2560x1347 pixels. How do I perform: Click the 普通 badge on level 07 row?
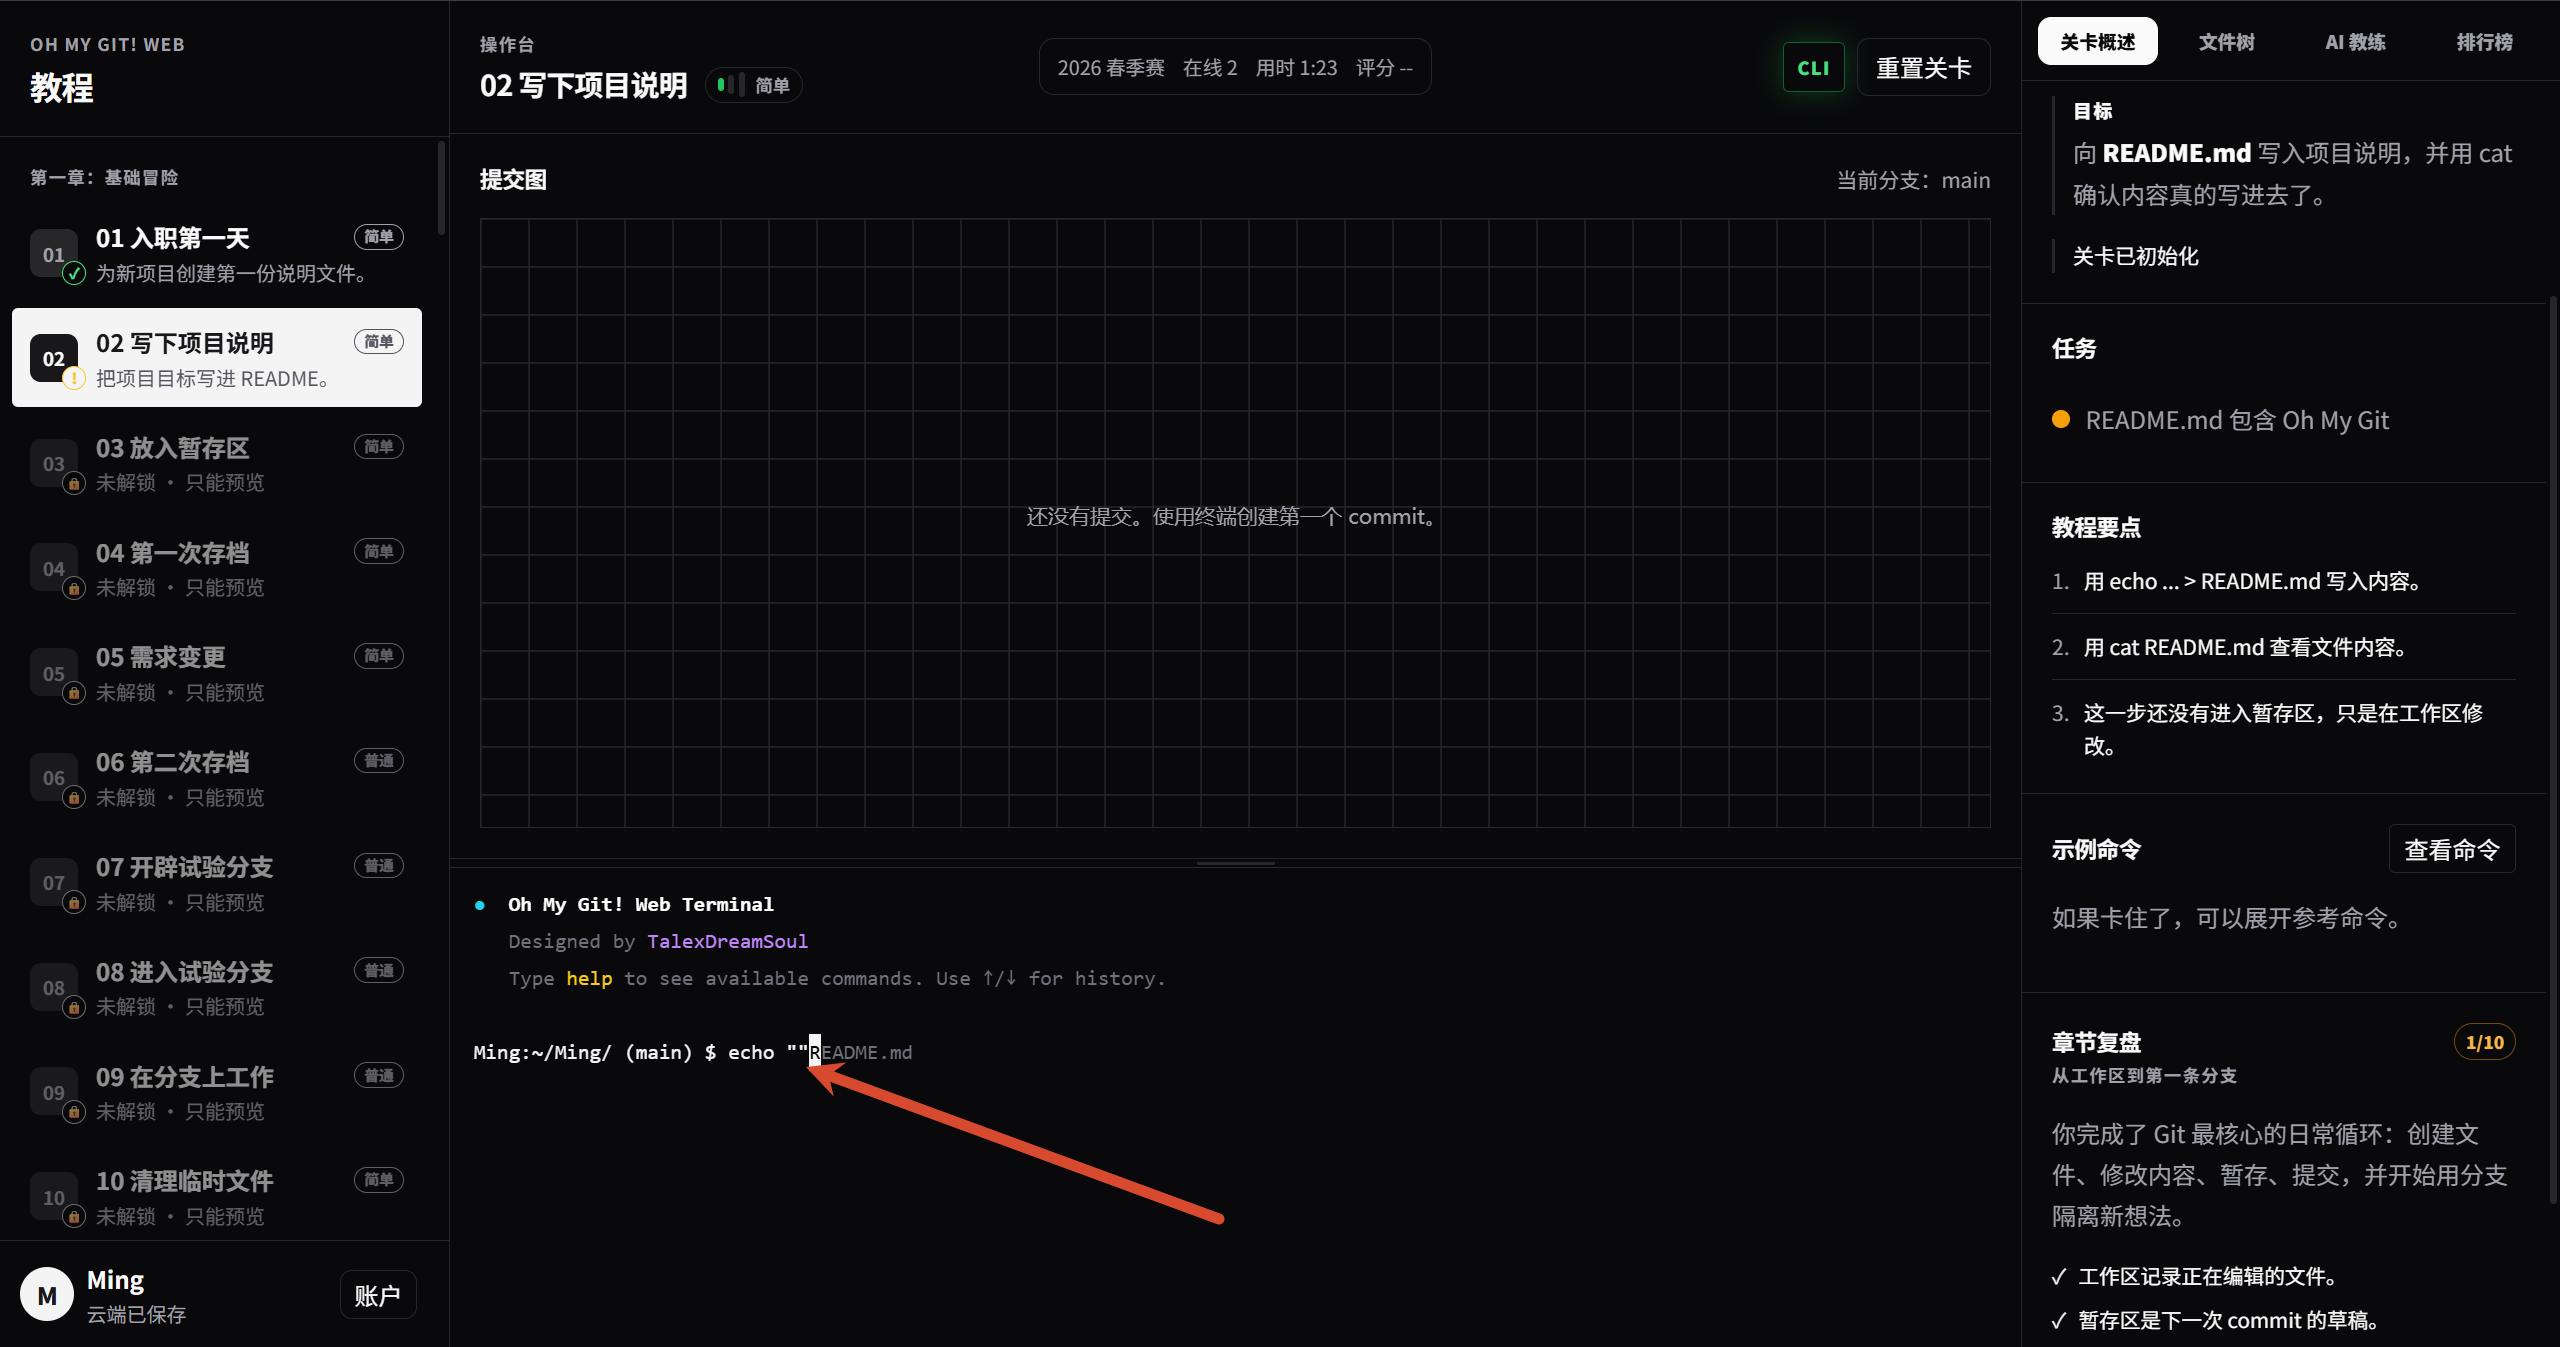point(379,866)
